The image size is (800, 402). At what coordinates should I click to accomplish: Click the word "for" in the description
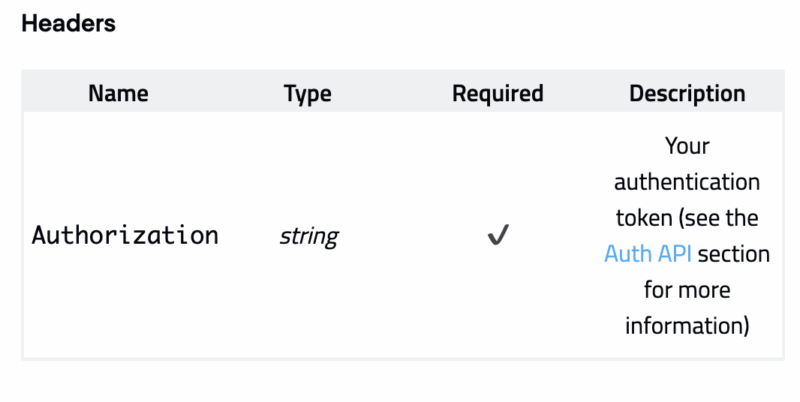(659, 290)
